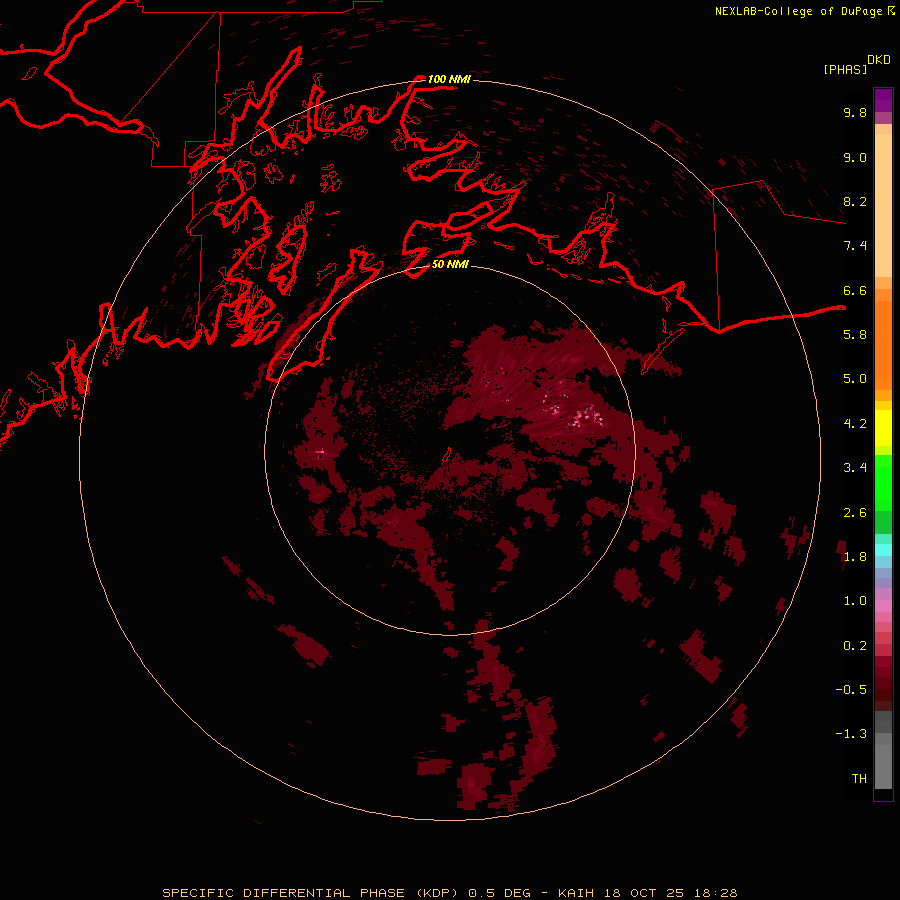Click the [PHAS] units label
This screenshot has height=900, width=900.
pyautogui.click(x=845, y=69)
